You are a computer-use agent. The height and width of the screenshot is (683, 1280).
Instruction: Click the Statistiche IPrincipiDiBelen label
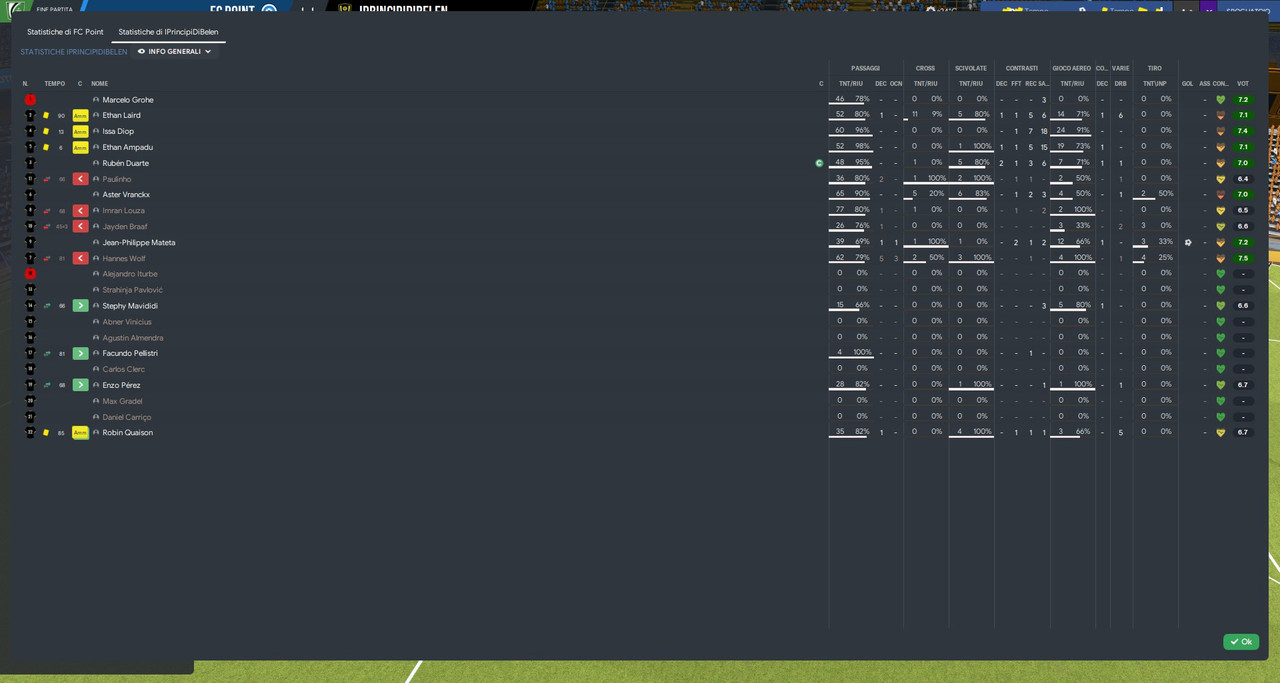pos(74,52)
